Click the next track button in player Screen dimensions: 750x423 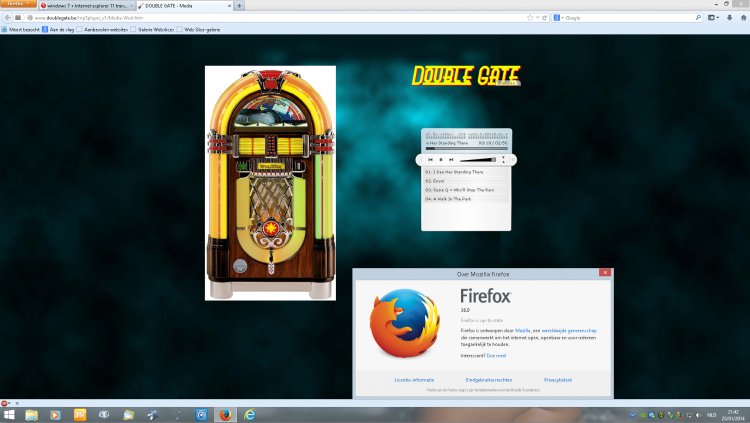click(x=451, y=159)
